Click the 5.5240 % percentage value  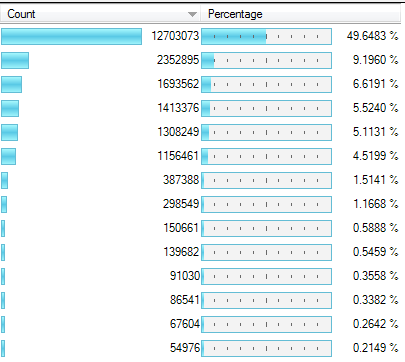(x=375, y=108)
